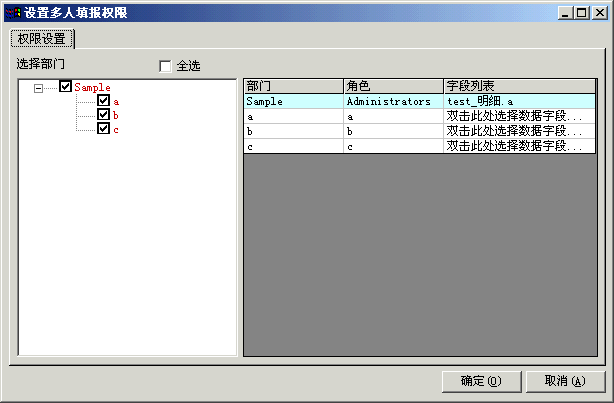Viewport: 614px width, 403px height.
Task: Click the application icon in title bar
Action: (13, 13)
